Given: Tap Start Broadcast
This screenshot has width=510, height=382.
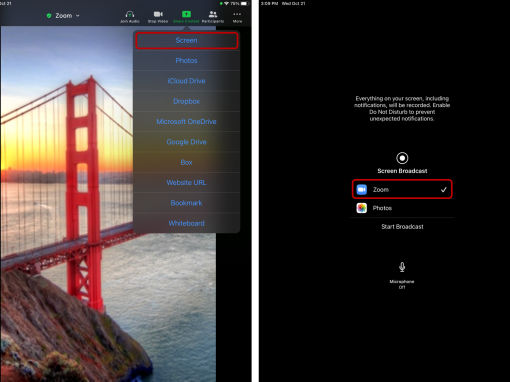Looking at the screenshot, I should (402, 227).
